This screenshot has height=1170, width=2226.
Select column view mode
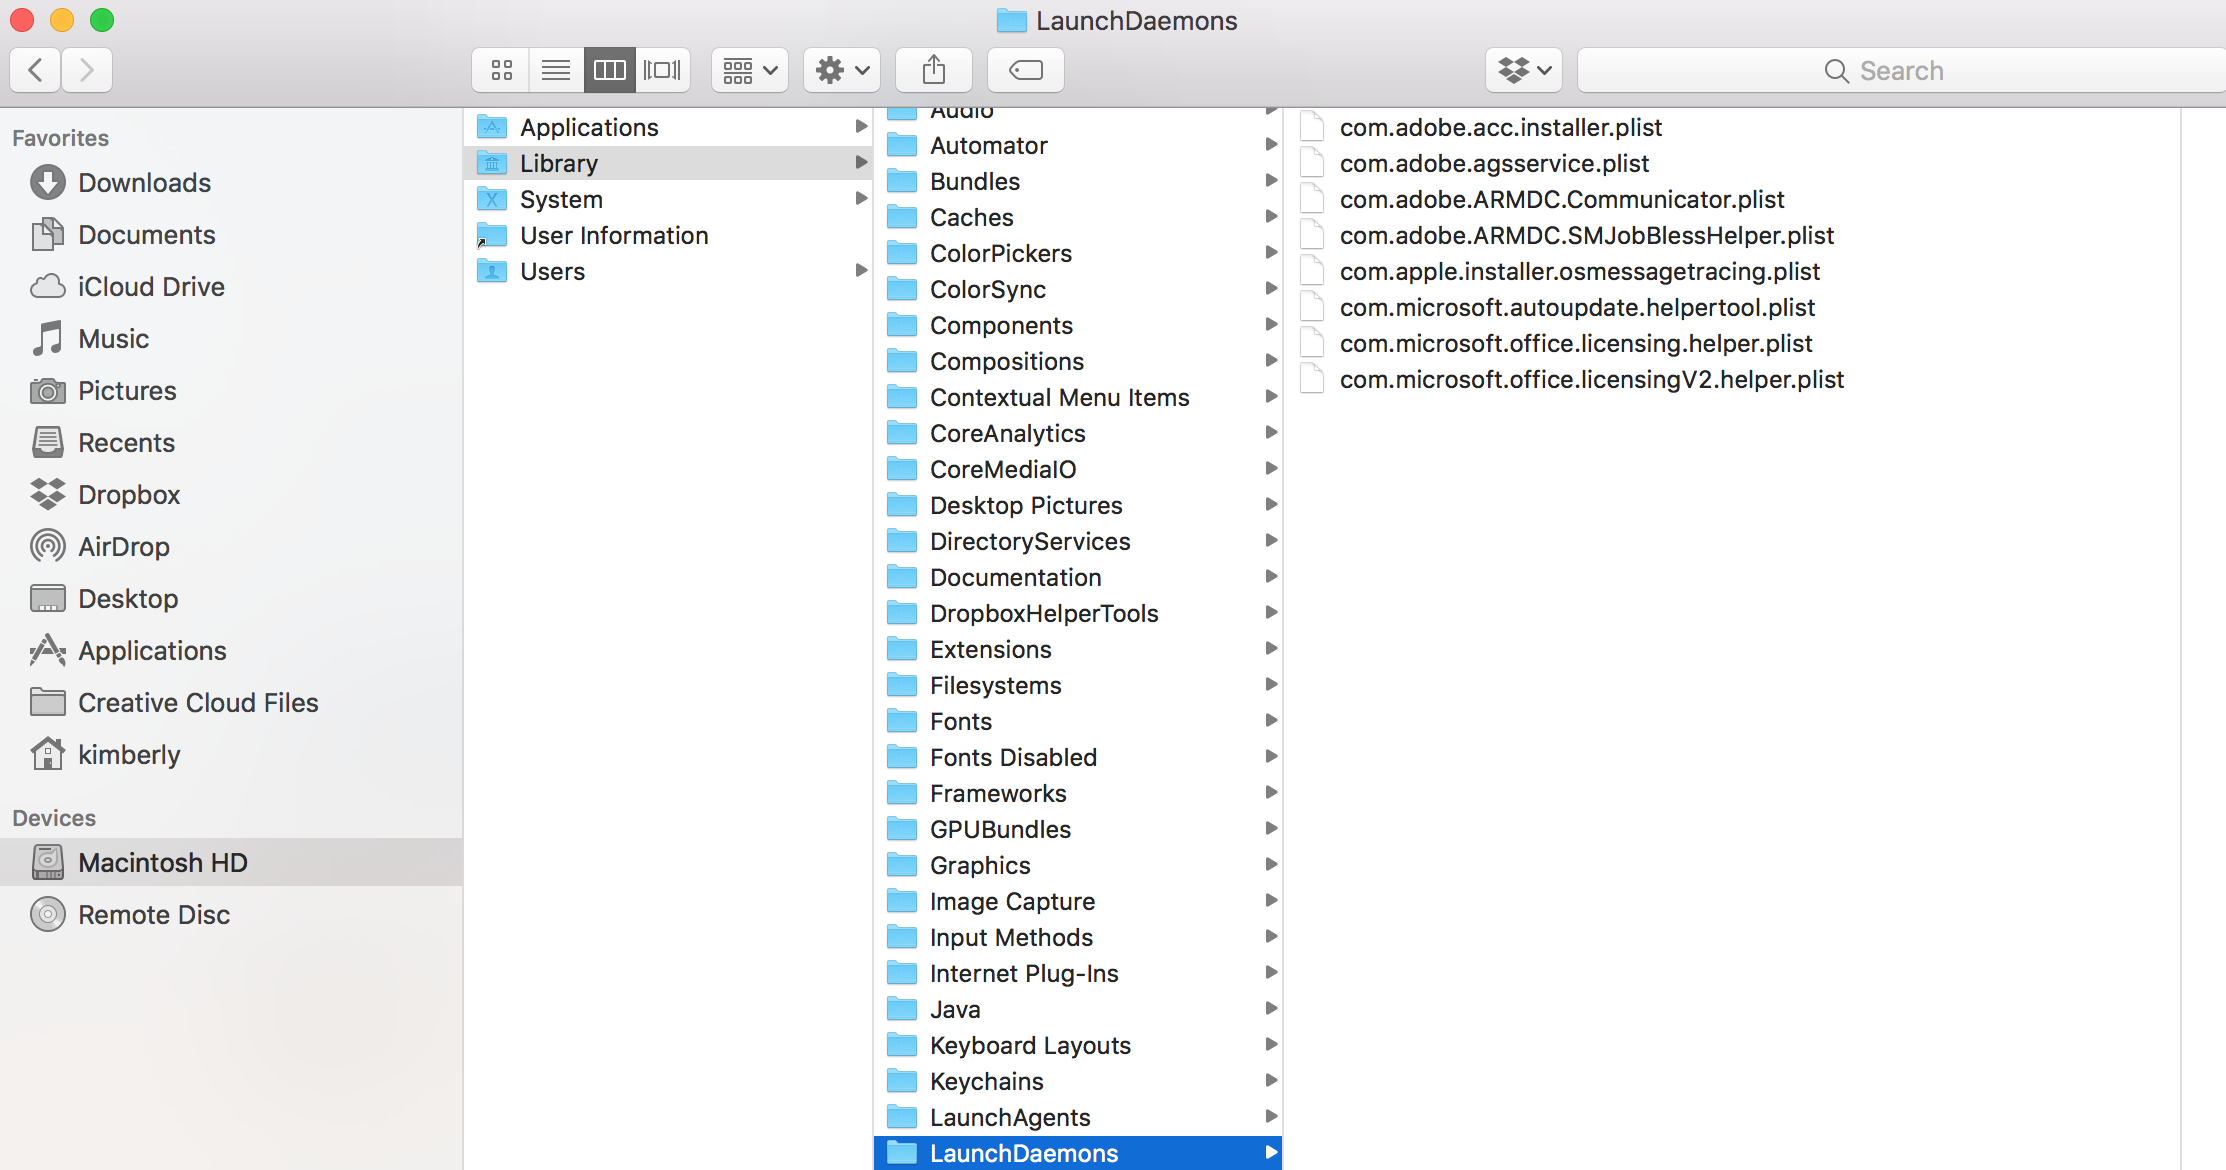(609, 70)
